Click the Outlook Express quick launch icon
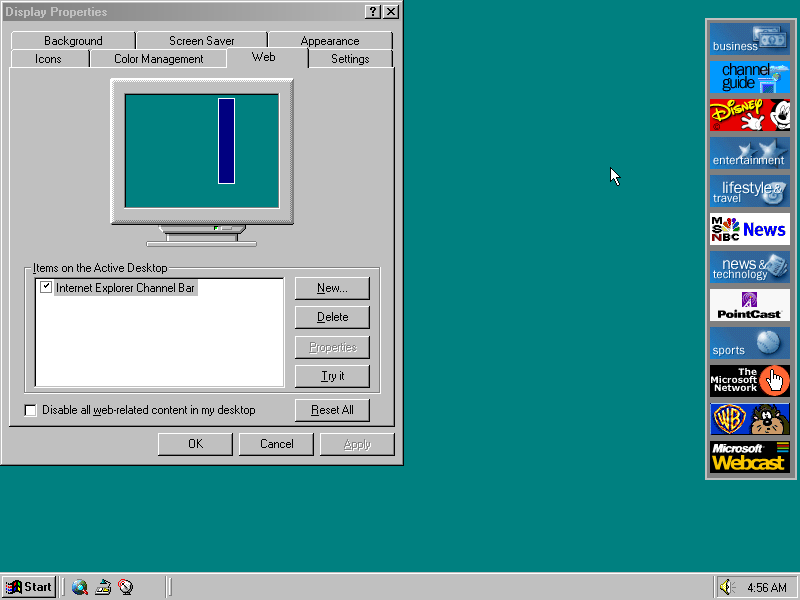Viewport: 800px width, 600px height. [103, 587]
